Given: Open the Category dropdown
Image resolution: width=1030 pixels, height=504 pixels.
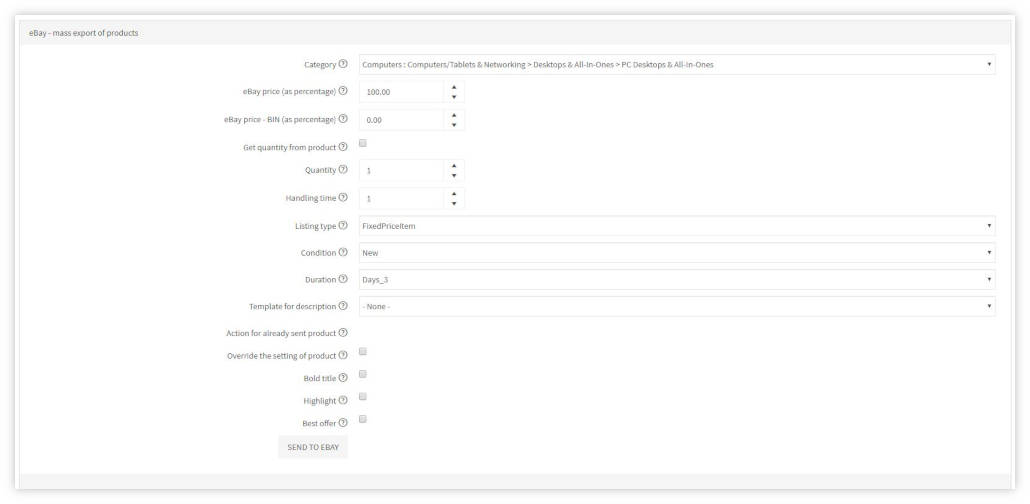Looking at the screenshot, I should pyautogui.click(x=677, y=64).
